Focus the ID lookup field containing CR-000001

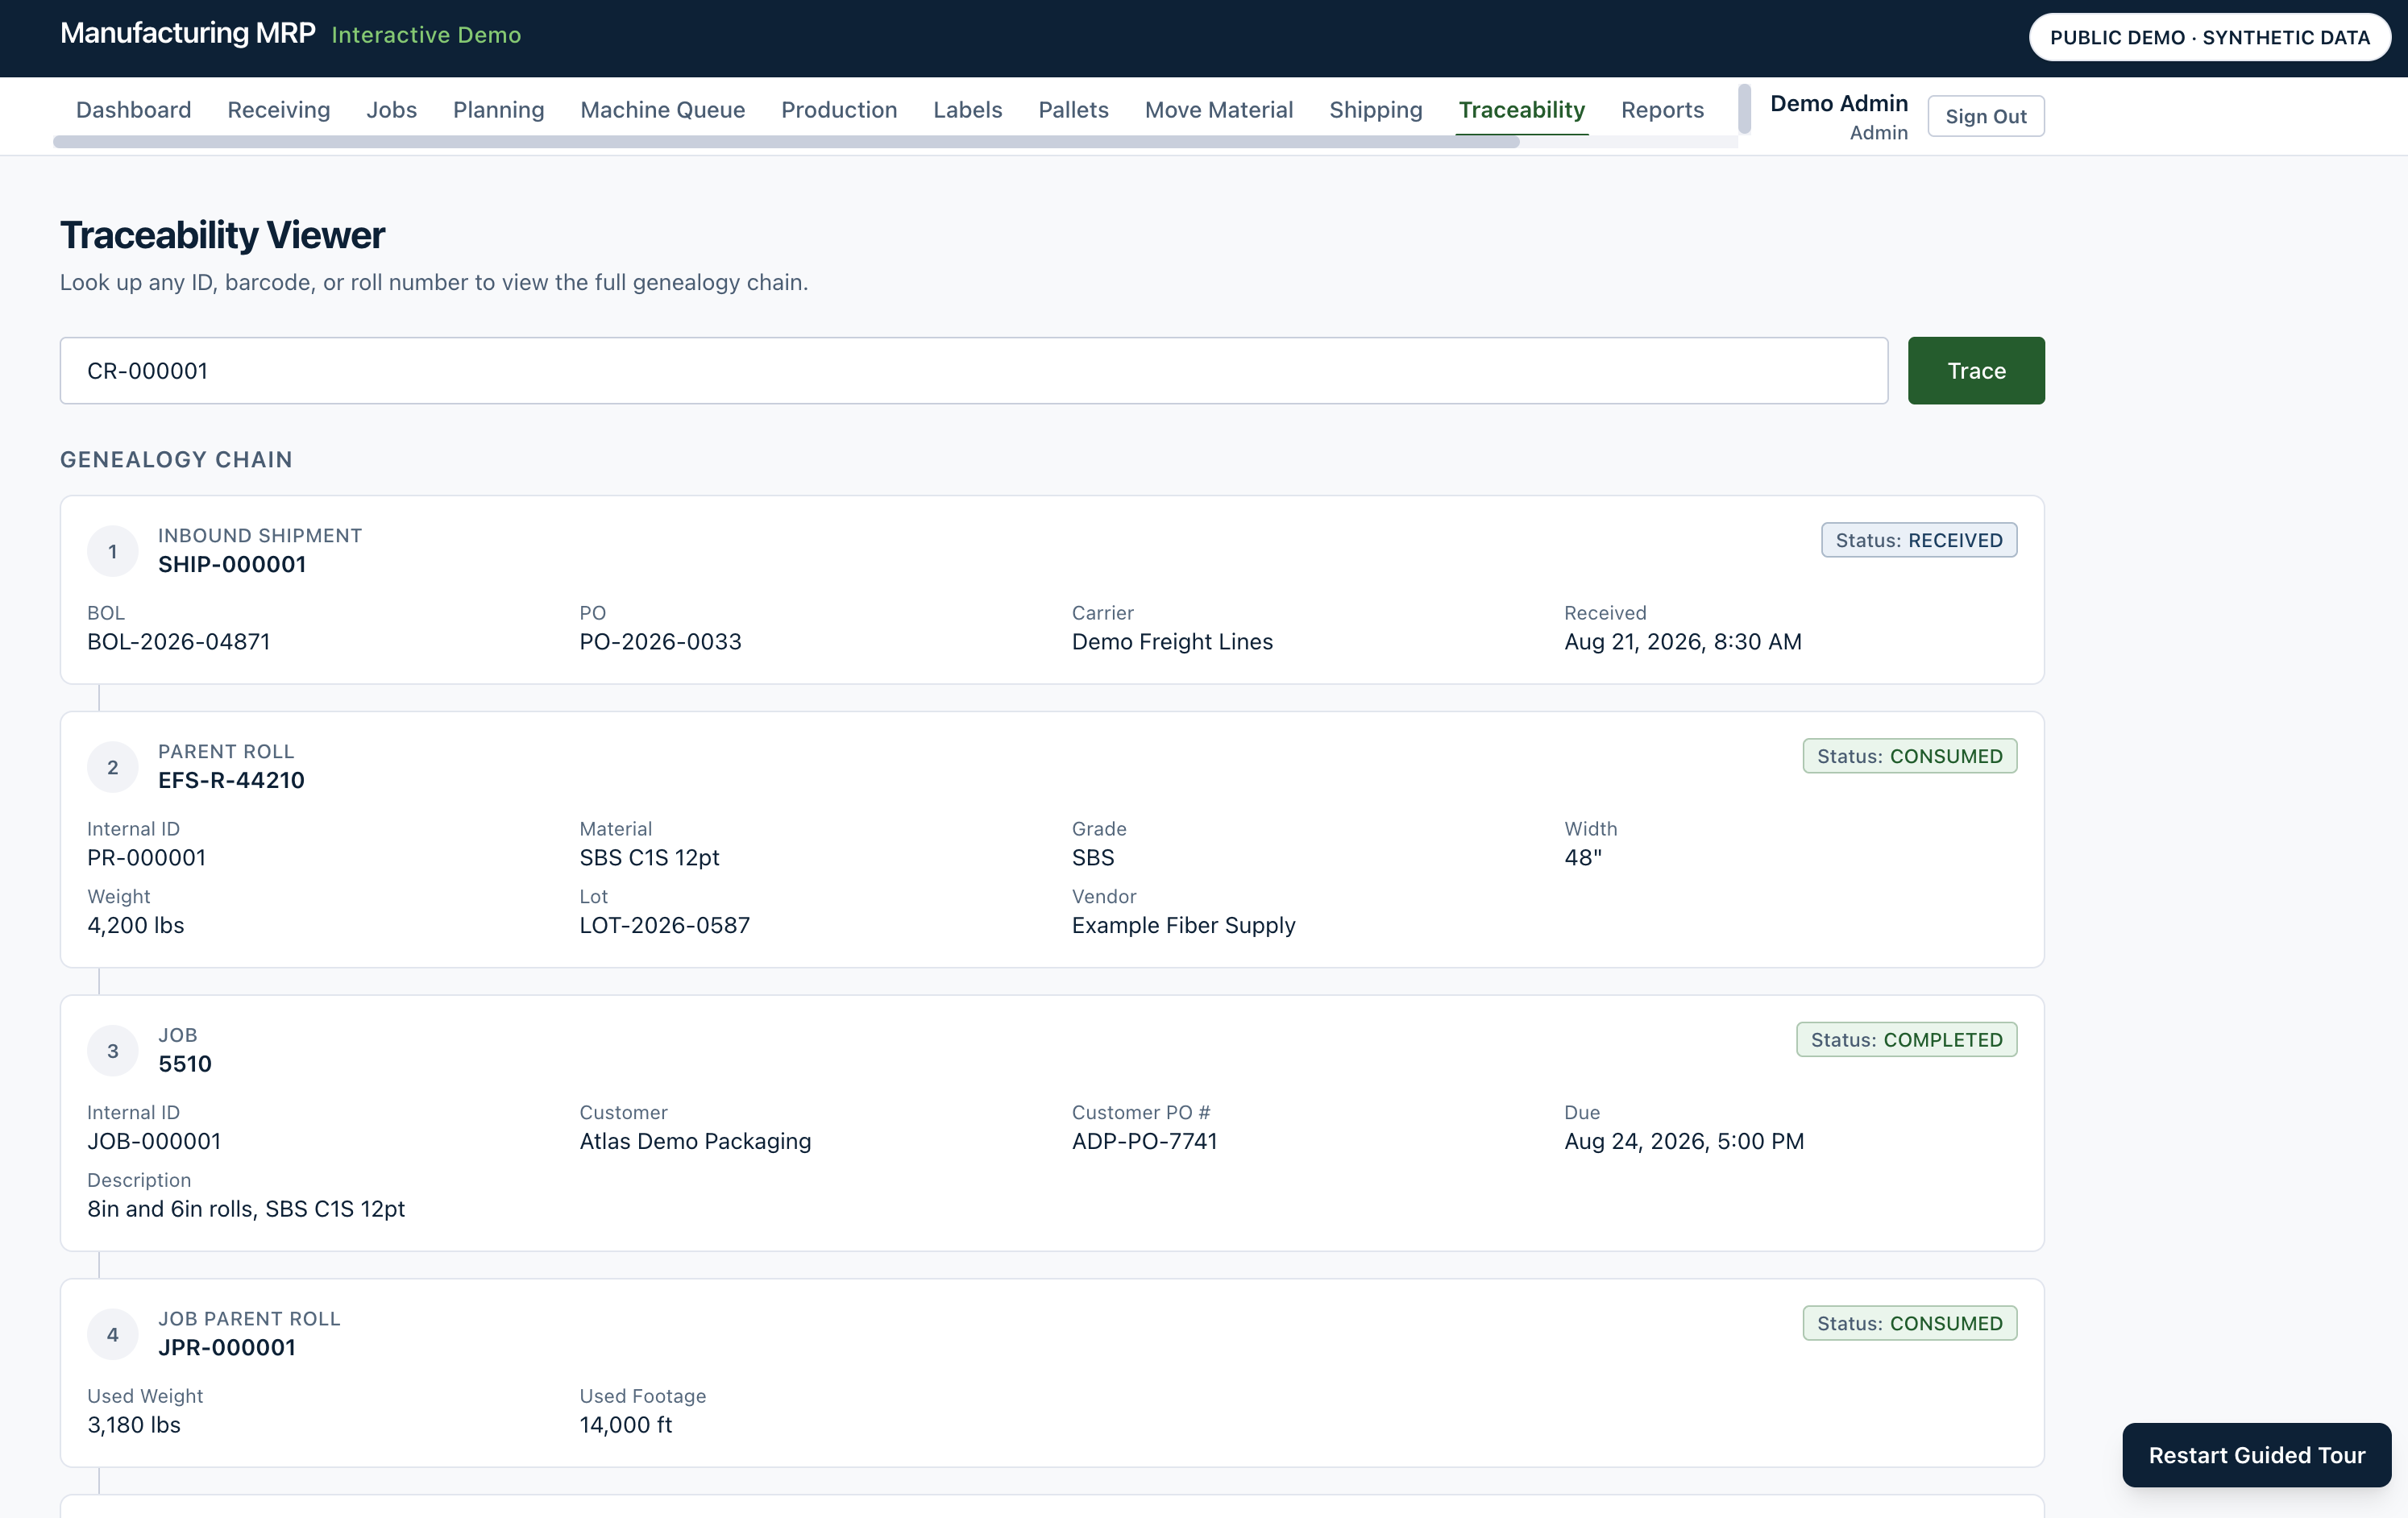(973, 371)
